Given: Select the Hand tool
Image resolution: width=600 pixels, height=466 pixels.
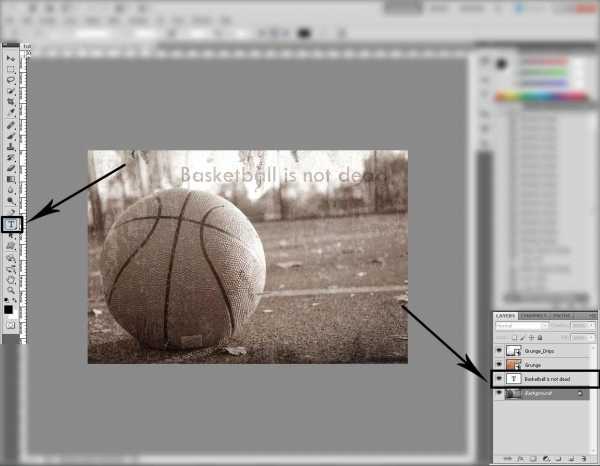Looking at the screenshot, I should (11, 280).
